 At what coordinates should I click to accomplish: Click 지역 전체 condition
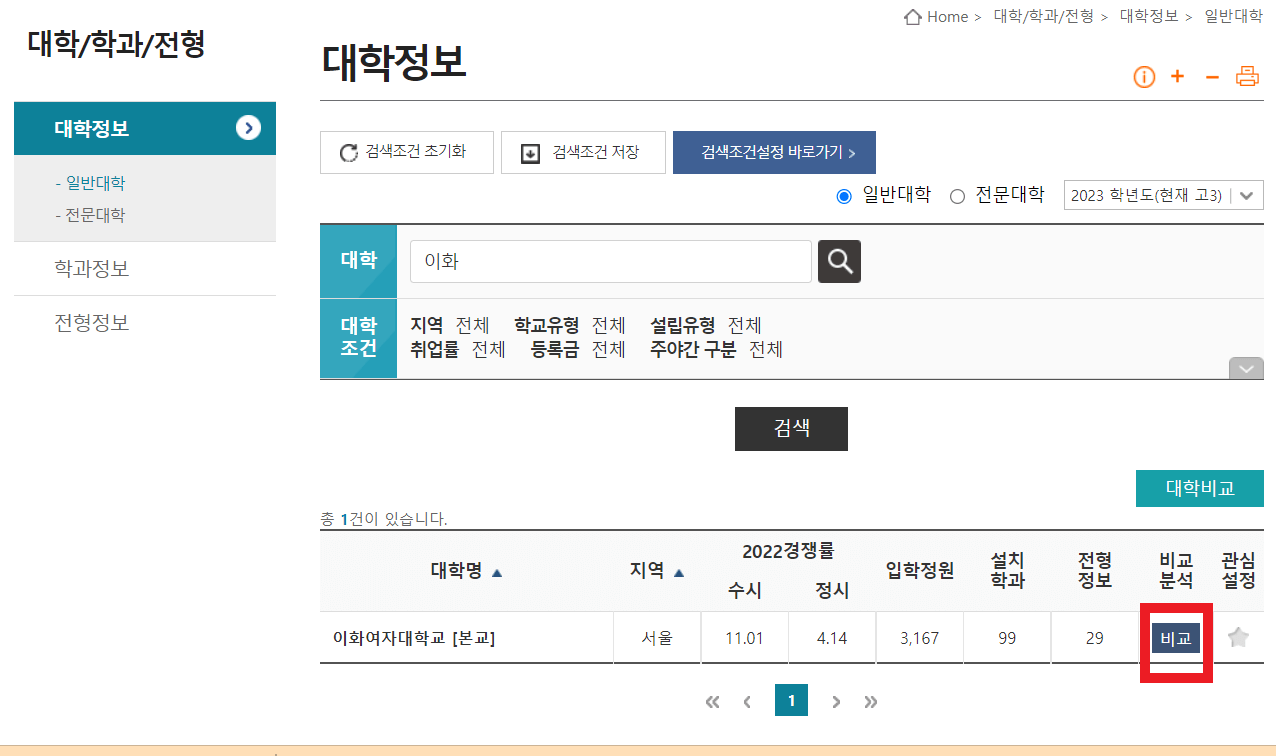pos(450,325)
